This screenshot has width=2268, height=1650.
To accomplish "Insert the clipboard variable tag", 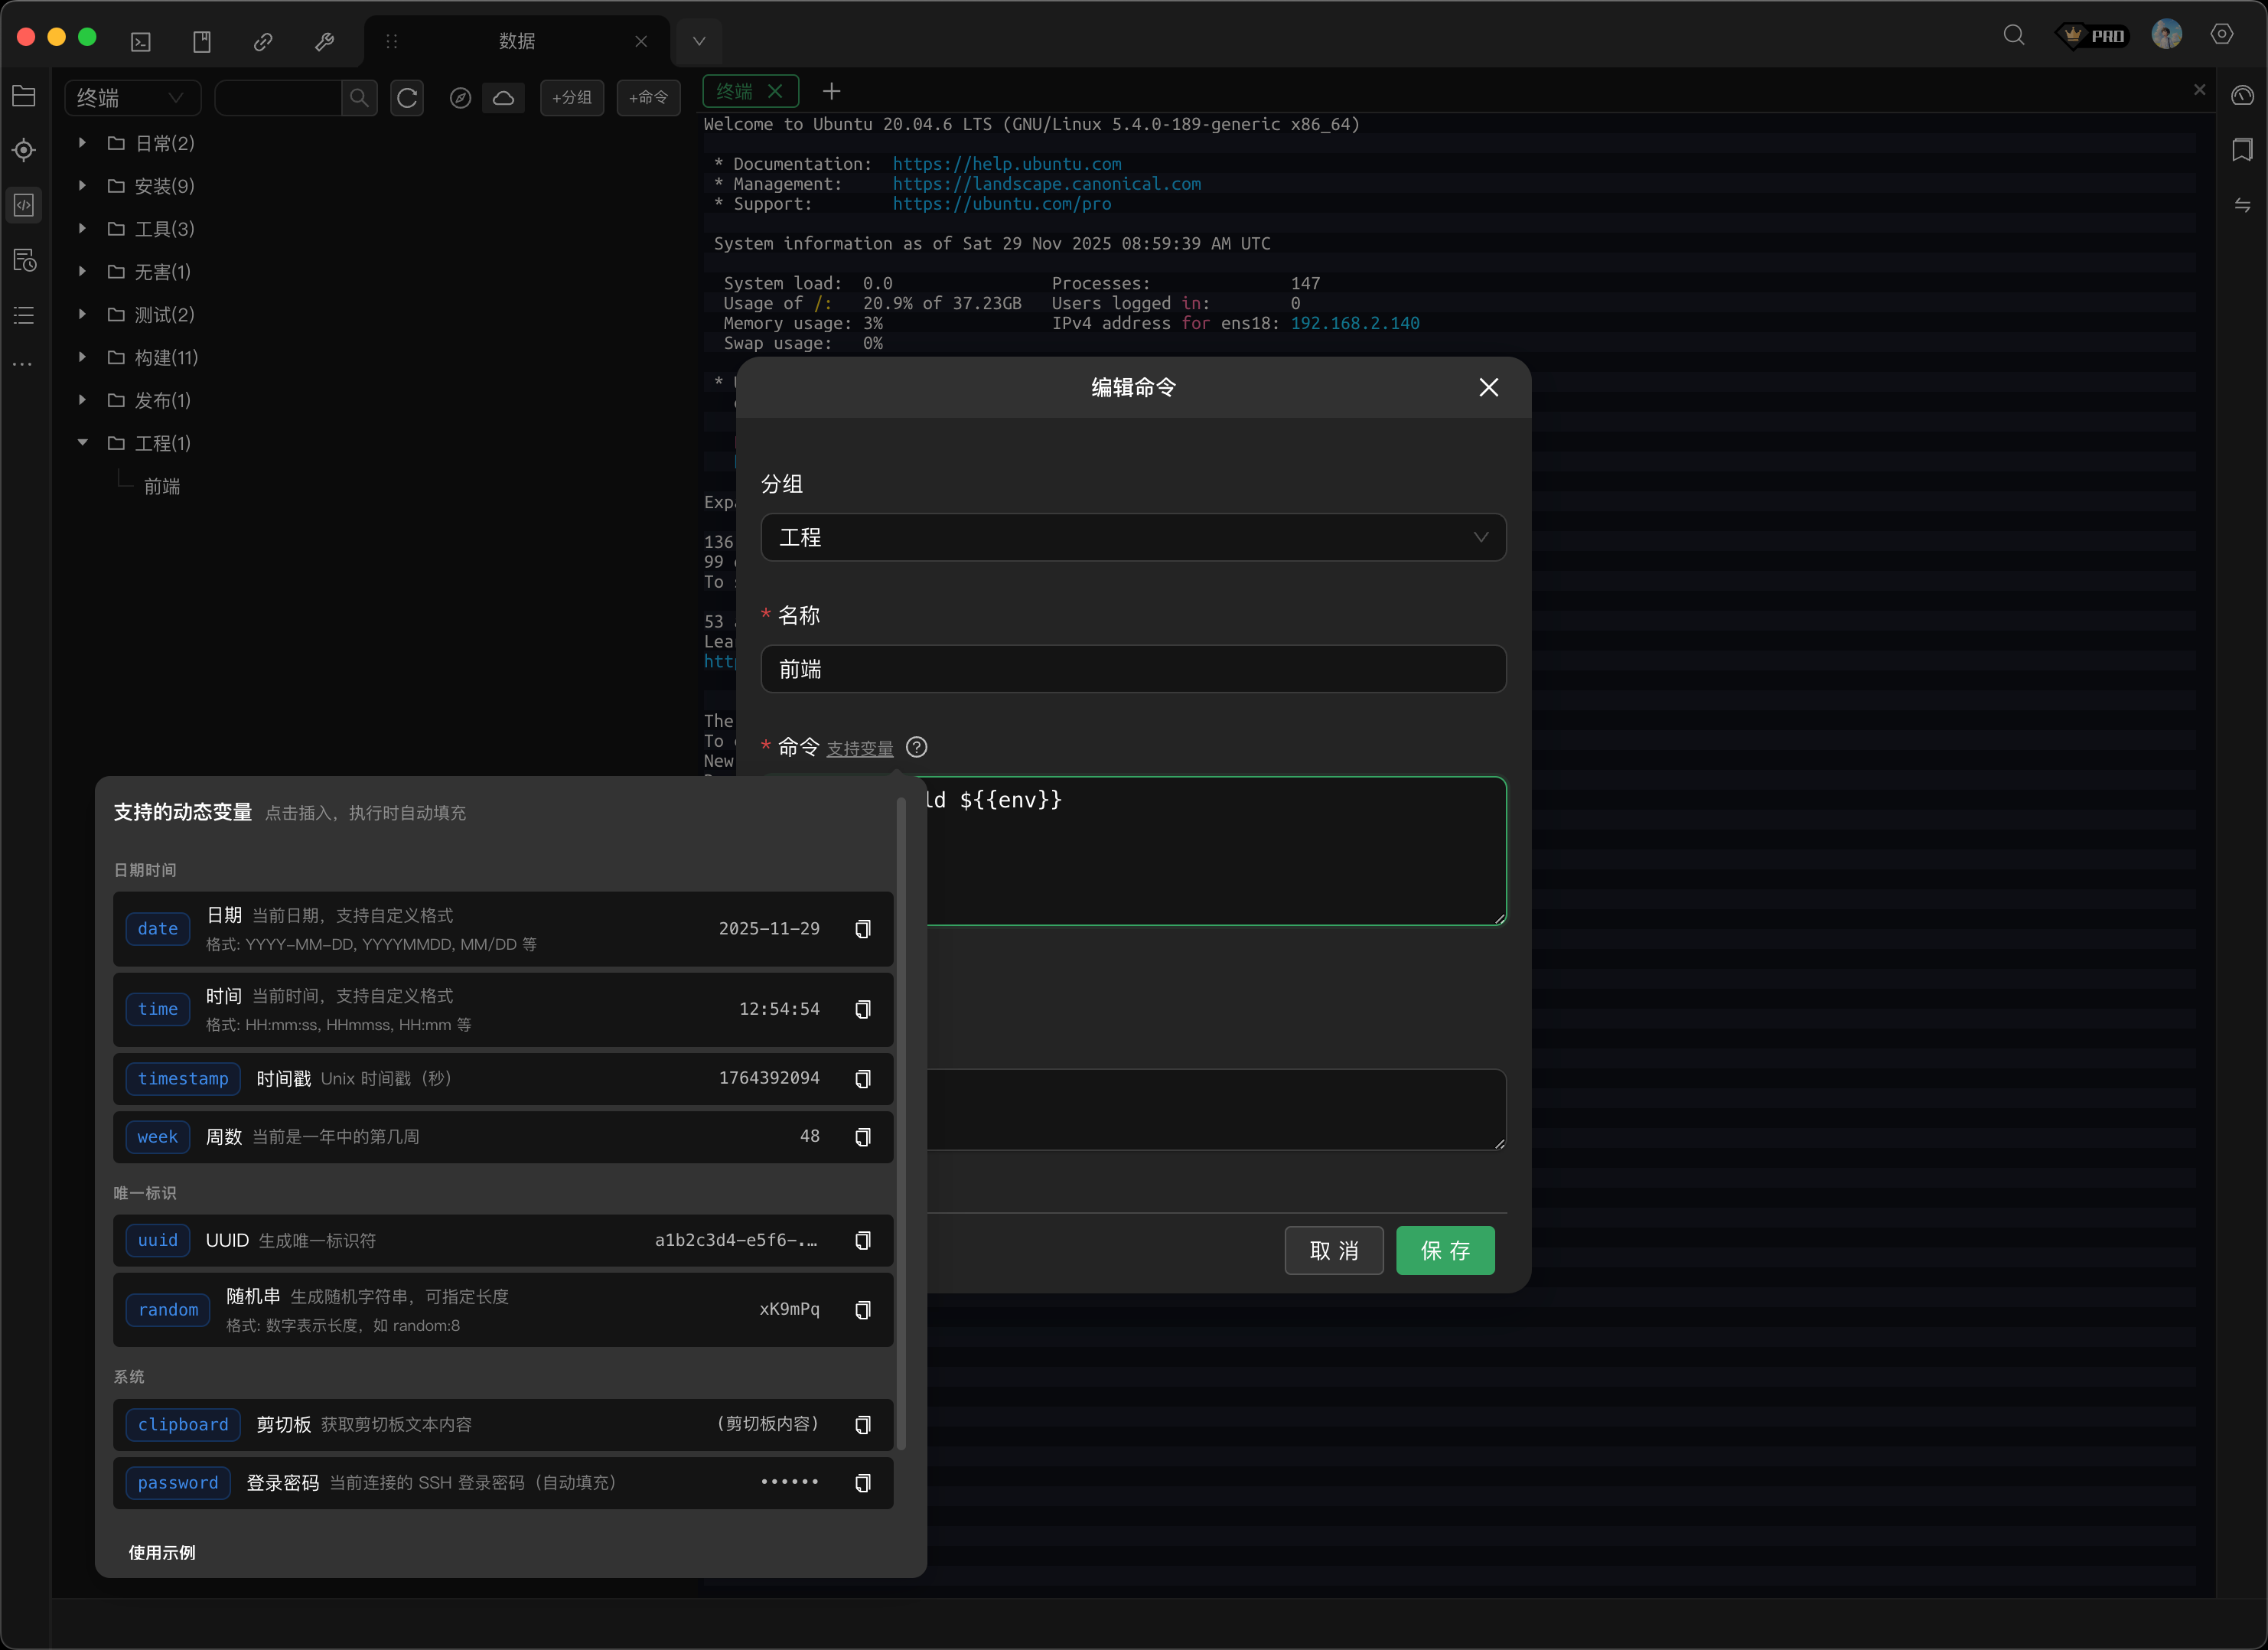I will 183,1424.
